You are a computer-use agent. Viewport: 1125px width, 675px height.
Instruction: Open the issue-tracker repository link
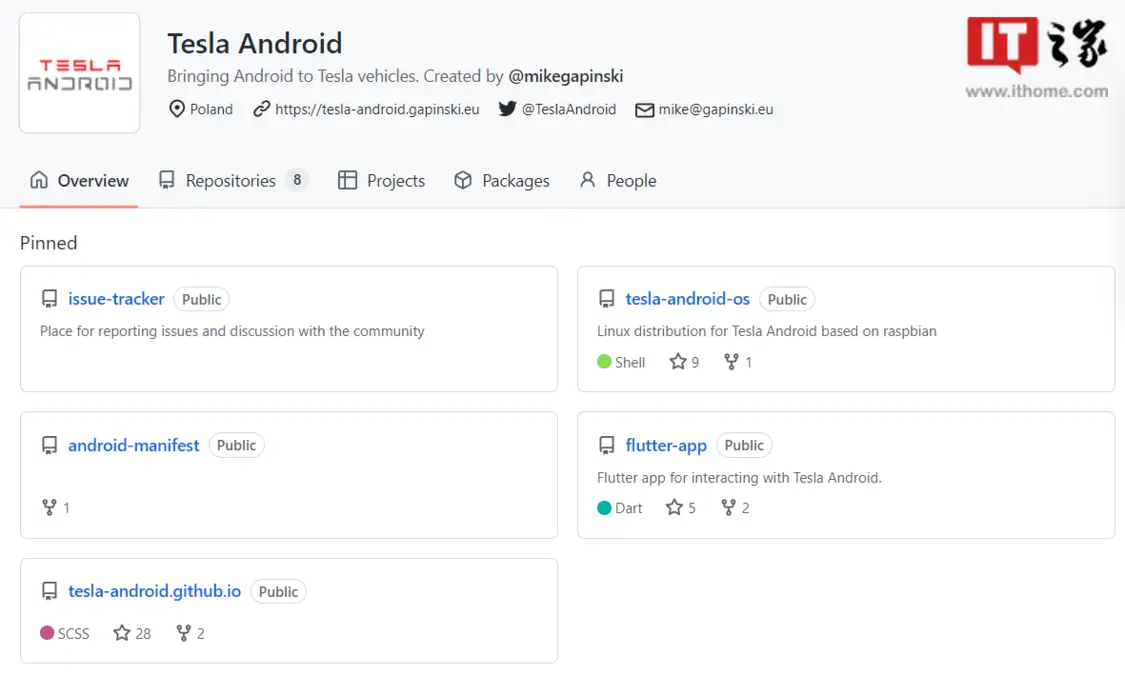pyautogui.click(x=116, y=299)
